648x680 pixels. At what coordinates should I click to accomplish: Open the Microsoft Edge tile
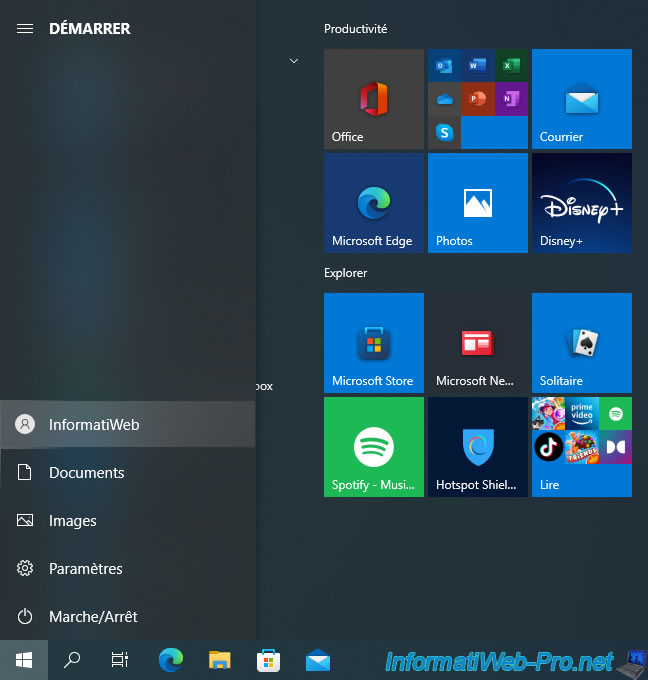point(373,203)
